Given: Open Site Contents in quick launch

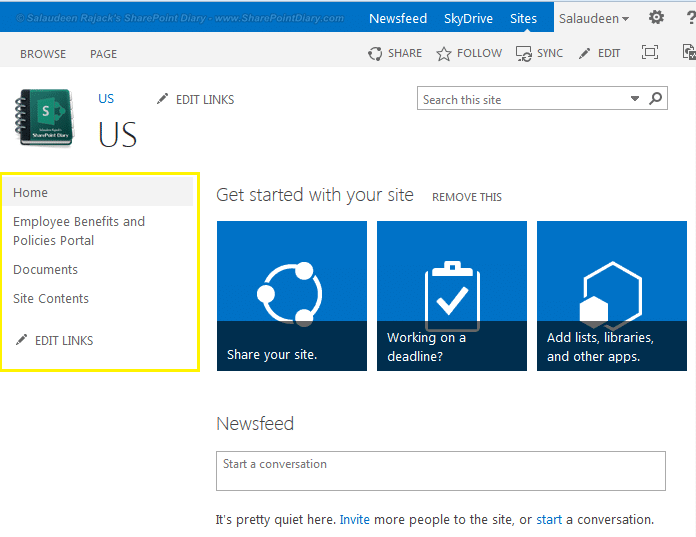Looking at the screenshot, I should (x=51, y=298).
